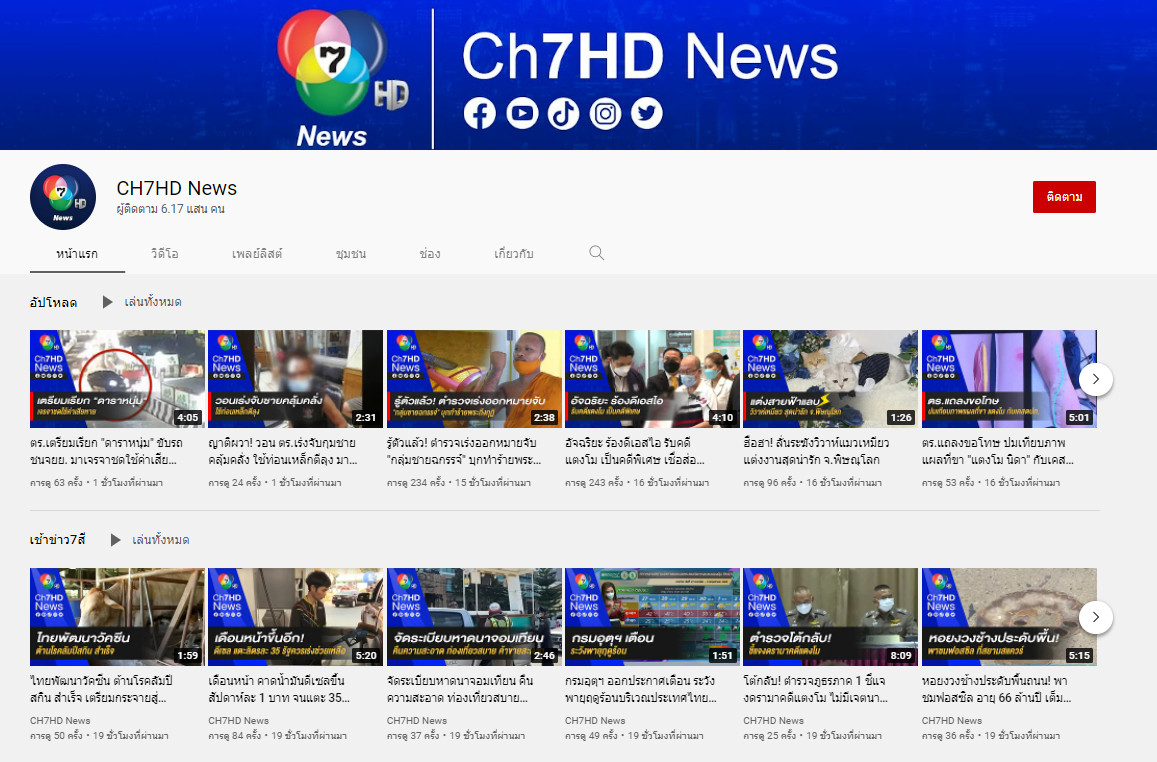The width and height of the screenshot is (1157, 762).
Task: Switch to the วิดีโอ tab
Action: pyautogui.click(x=165, y=254)
